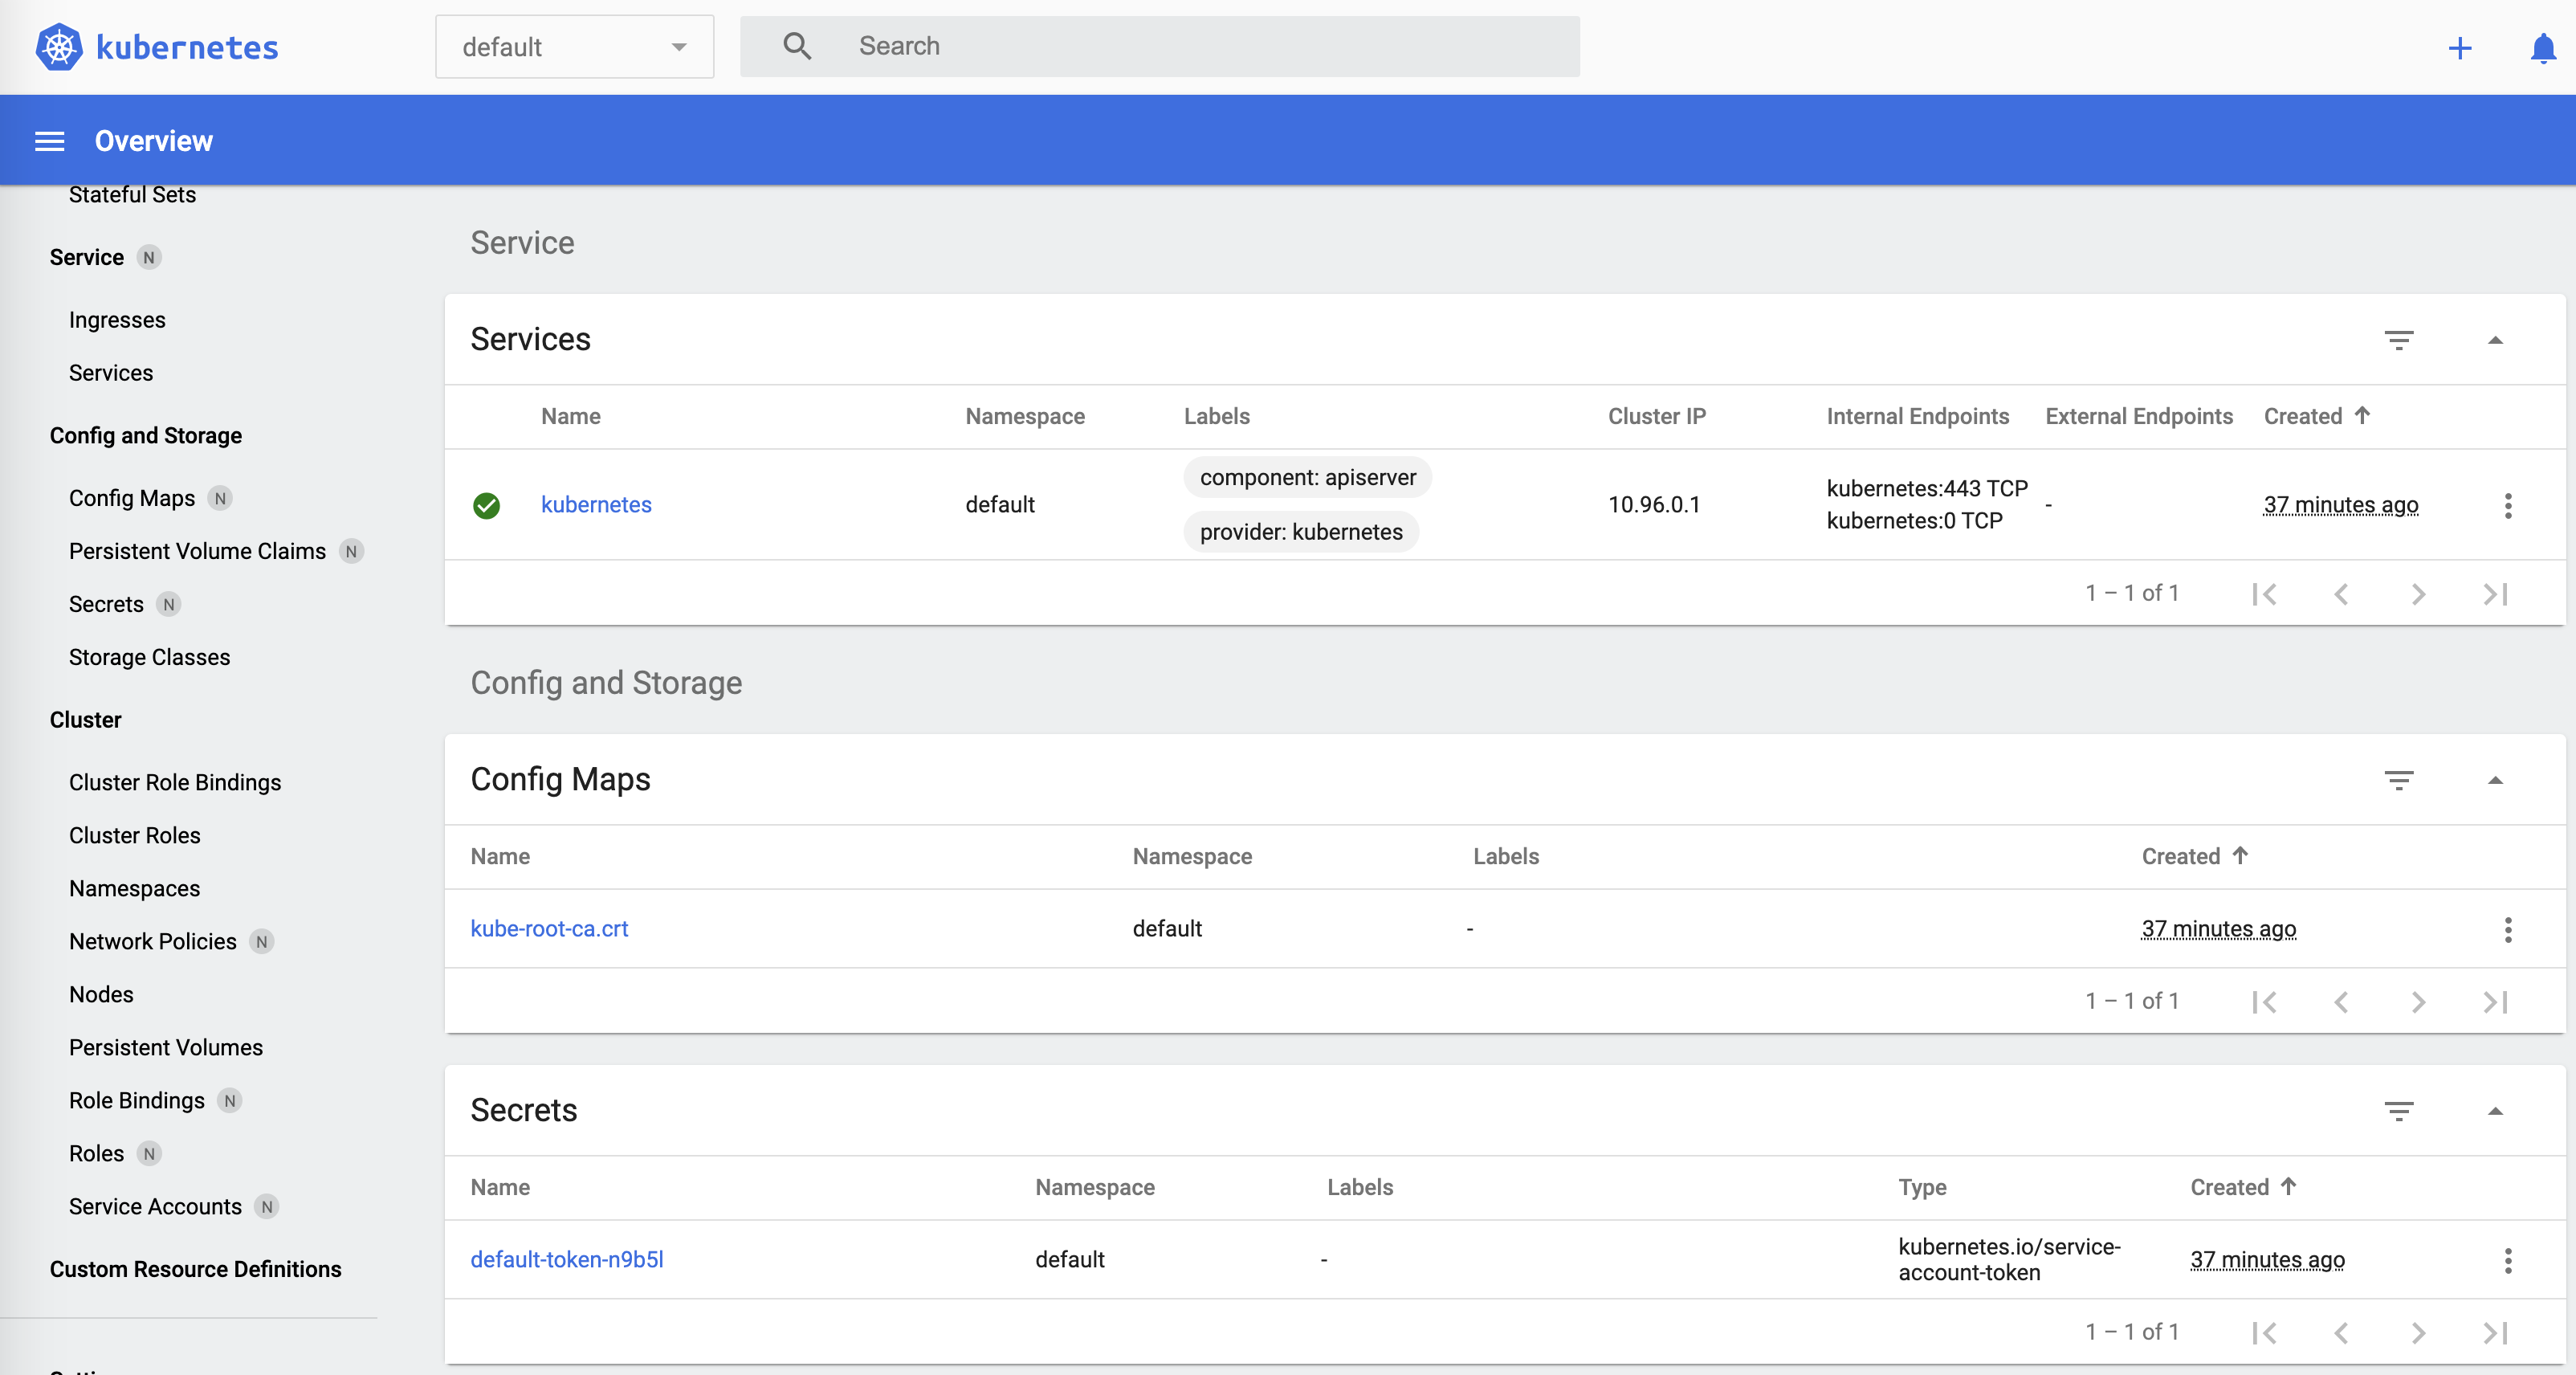
Task: Click the Kubernetes helm logo icon
Action: pyautogui.click(x=59, y=47)
